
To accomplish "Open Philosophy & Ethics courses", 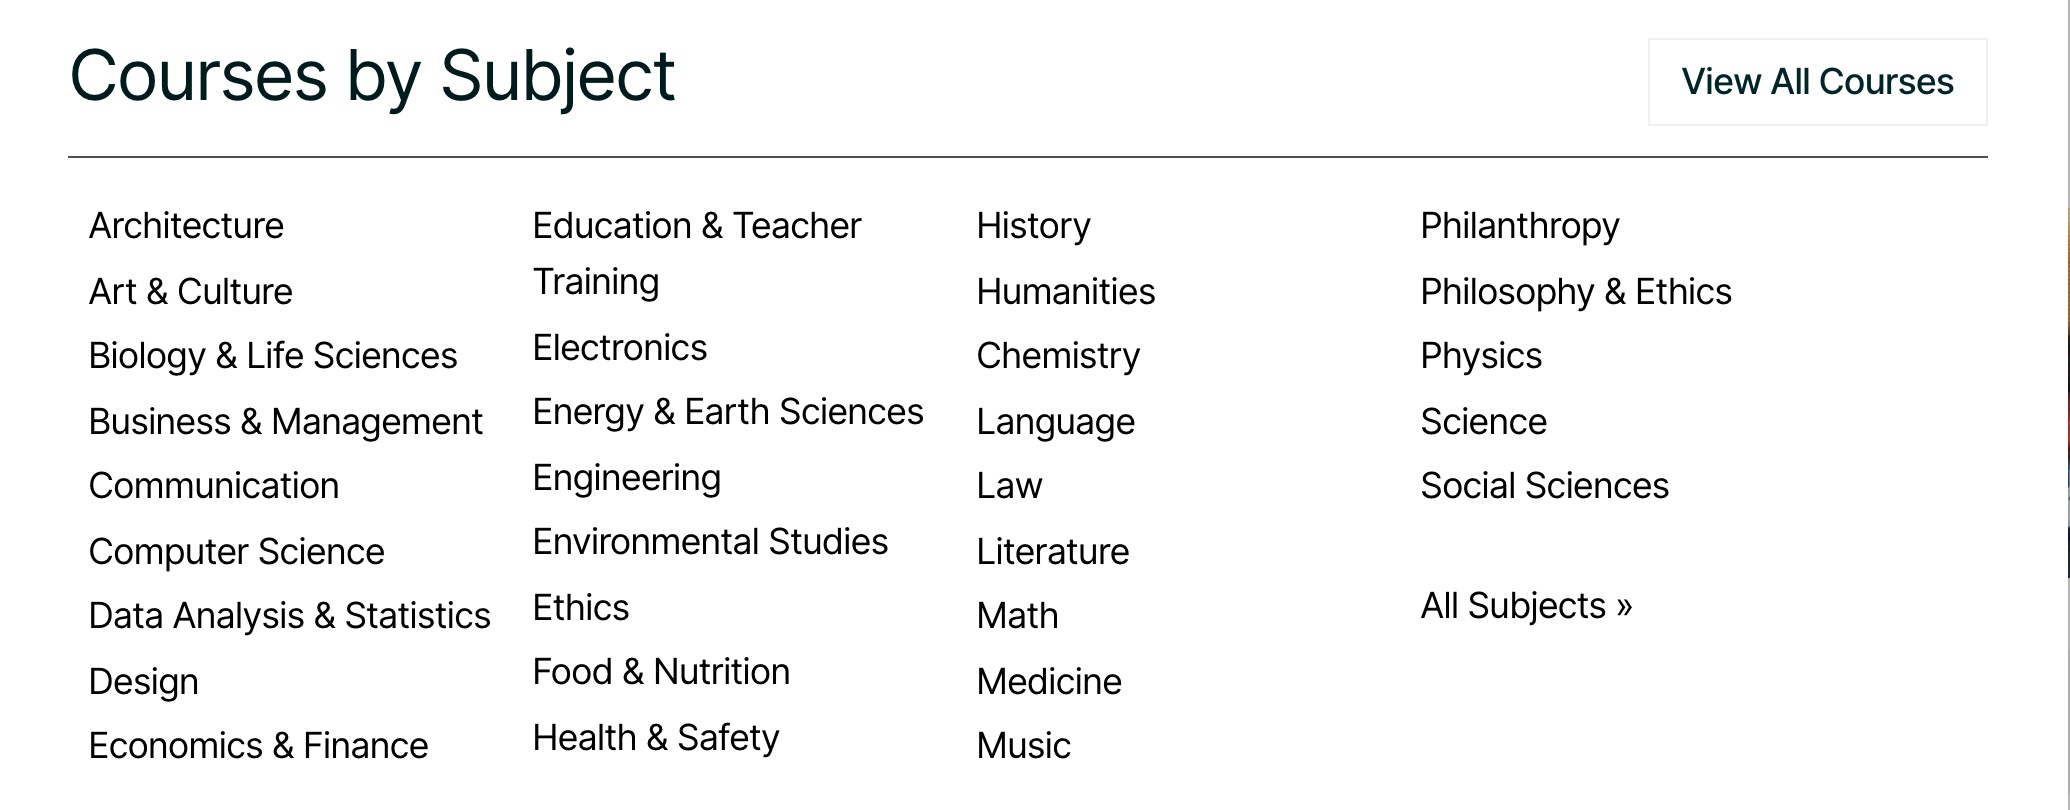I will pos(1575,292).
